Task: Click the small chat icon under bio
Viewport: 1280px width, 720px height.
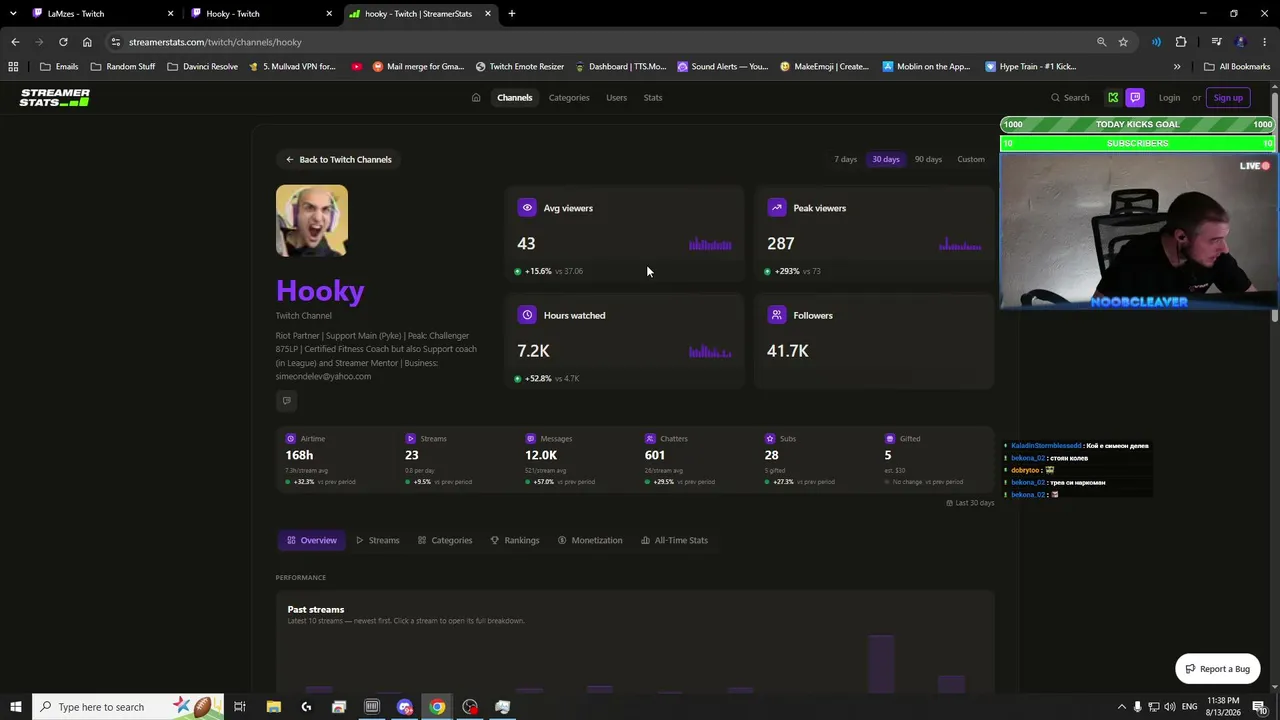Action: (287, 401)
